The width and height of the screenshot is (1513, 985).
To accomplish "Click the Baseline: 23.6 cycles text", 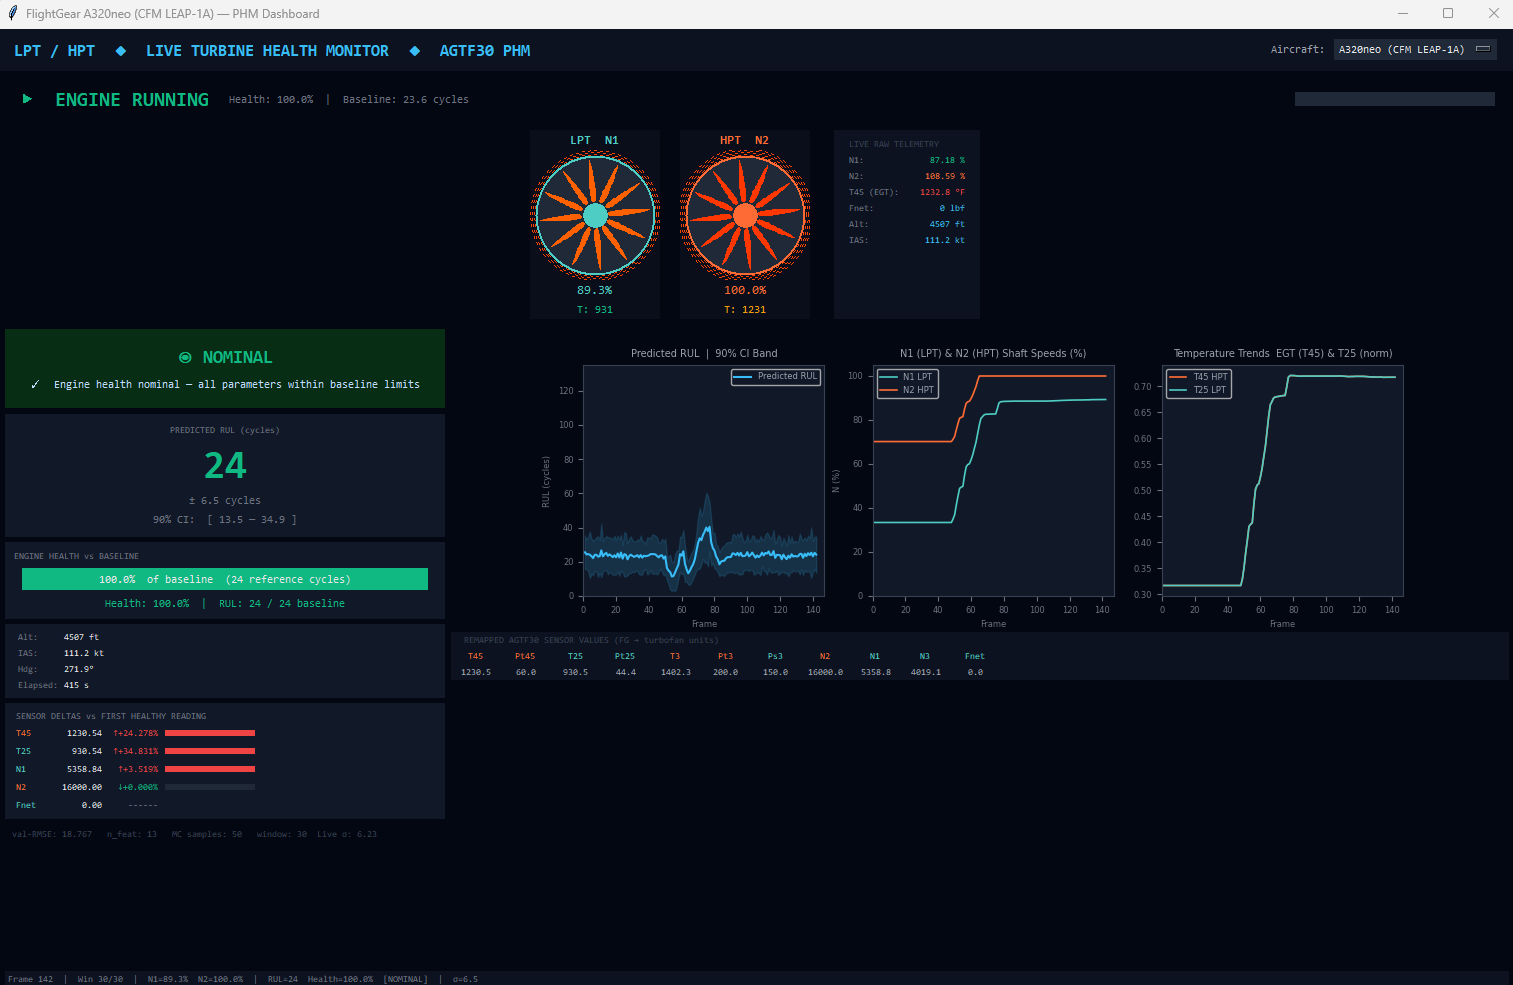I will [406, 99].
